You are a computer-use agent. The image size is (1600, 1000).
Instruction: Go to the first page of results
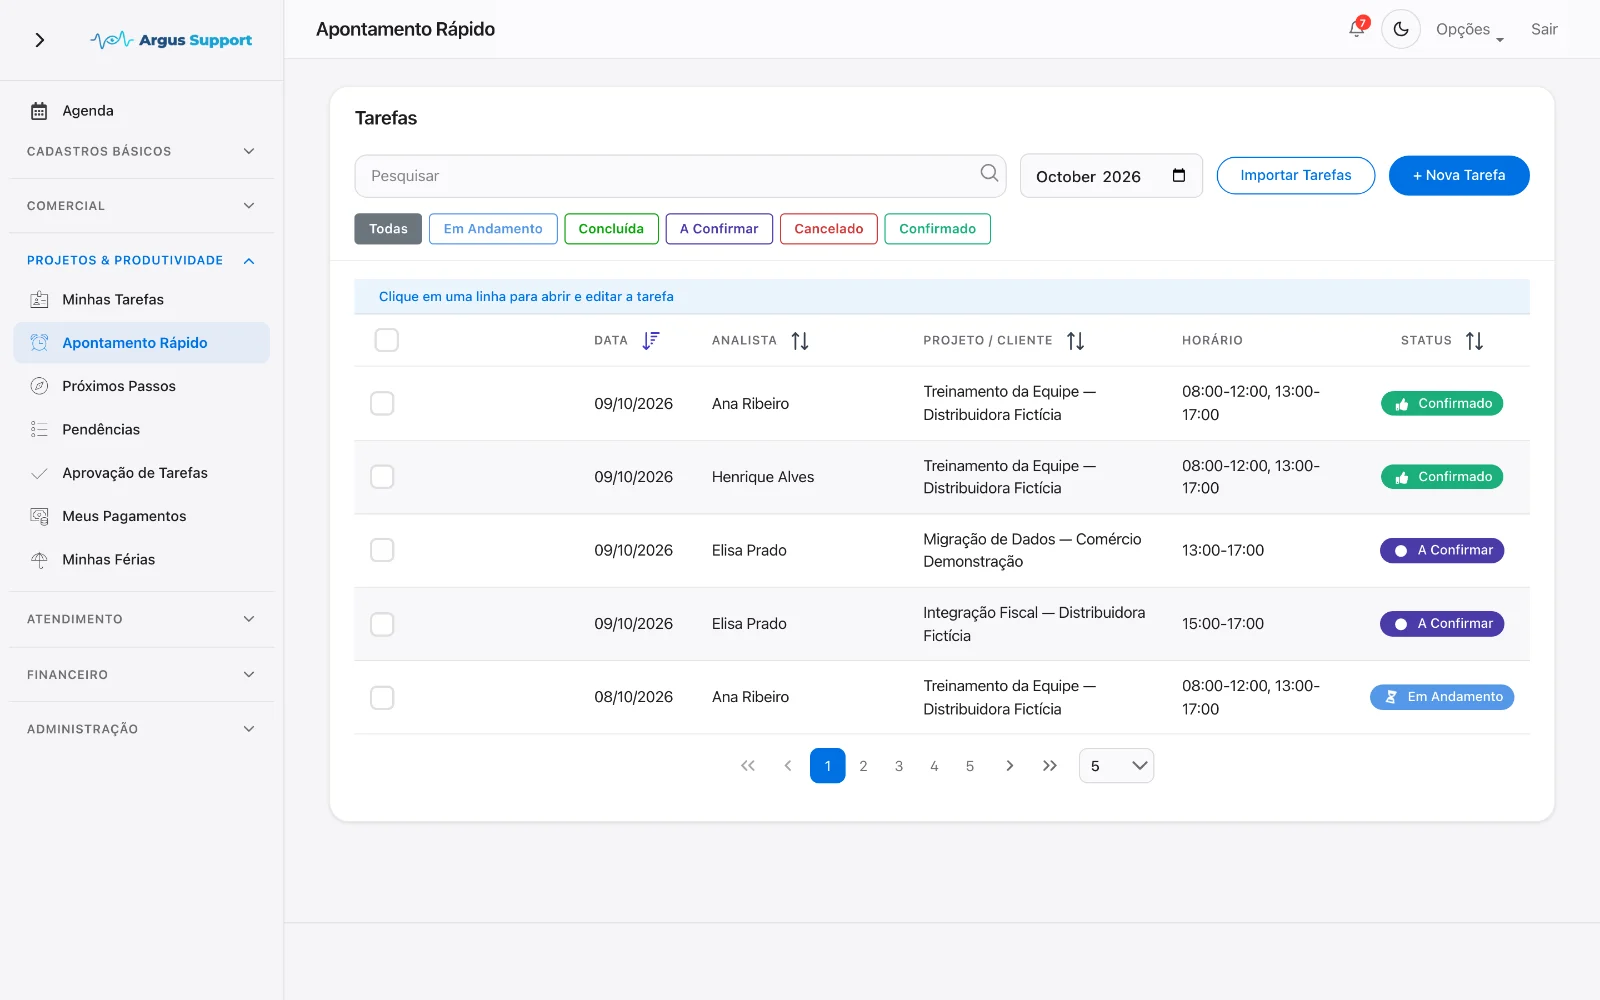point(748,766)
